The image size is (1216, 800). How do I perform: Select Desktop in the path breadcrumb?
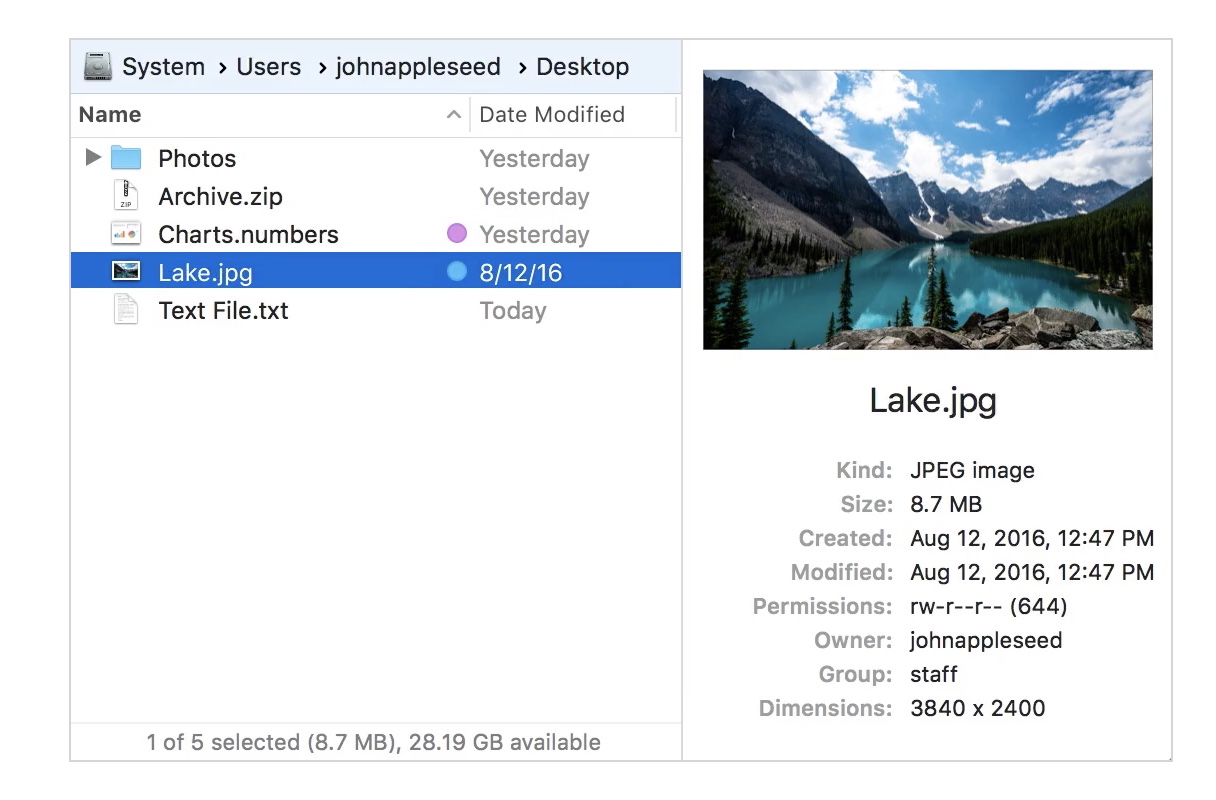(583, 67)
